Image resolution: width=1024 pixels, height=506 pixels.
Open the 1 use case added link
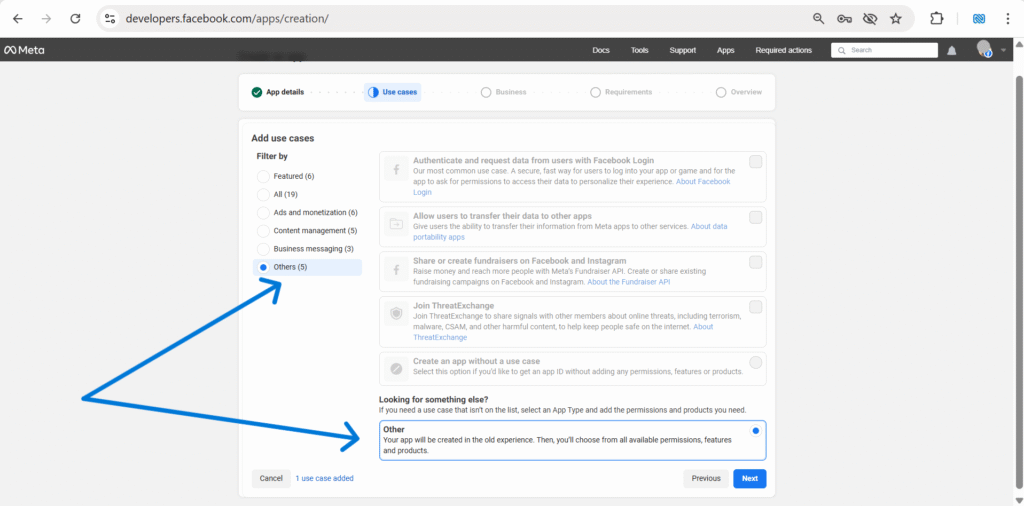(x=324, y=478)
